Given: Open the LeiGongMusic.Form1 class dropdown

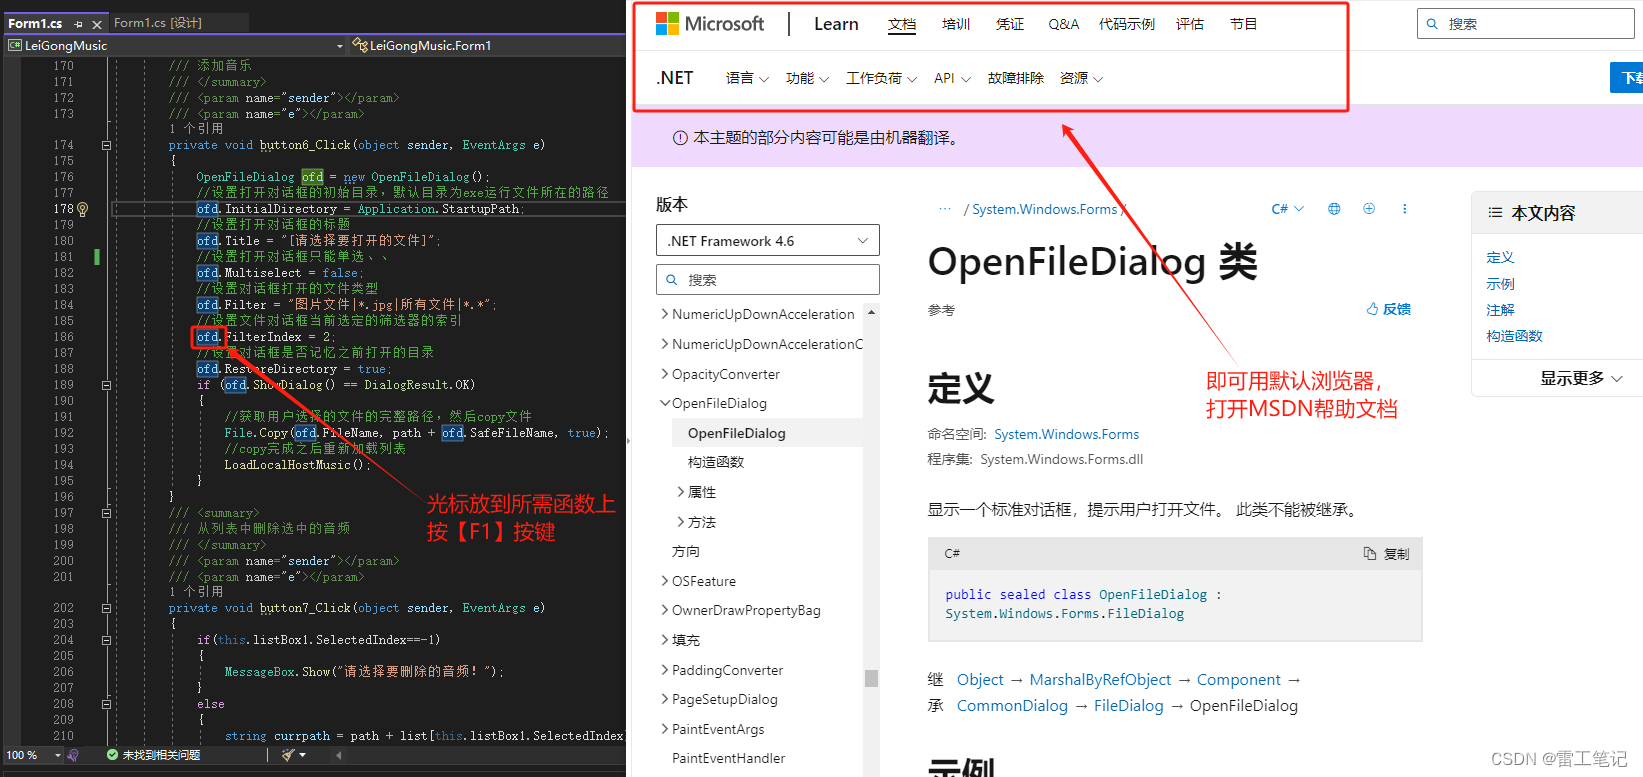Looking at the screenshot, I should click(488, 45).
